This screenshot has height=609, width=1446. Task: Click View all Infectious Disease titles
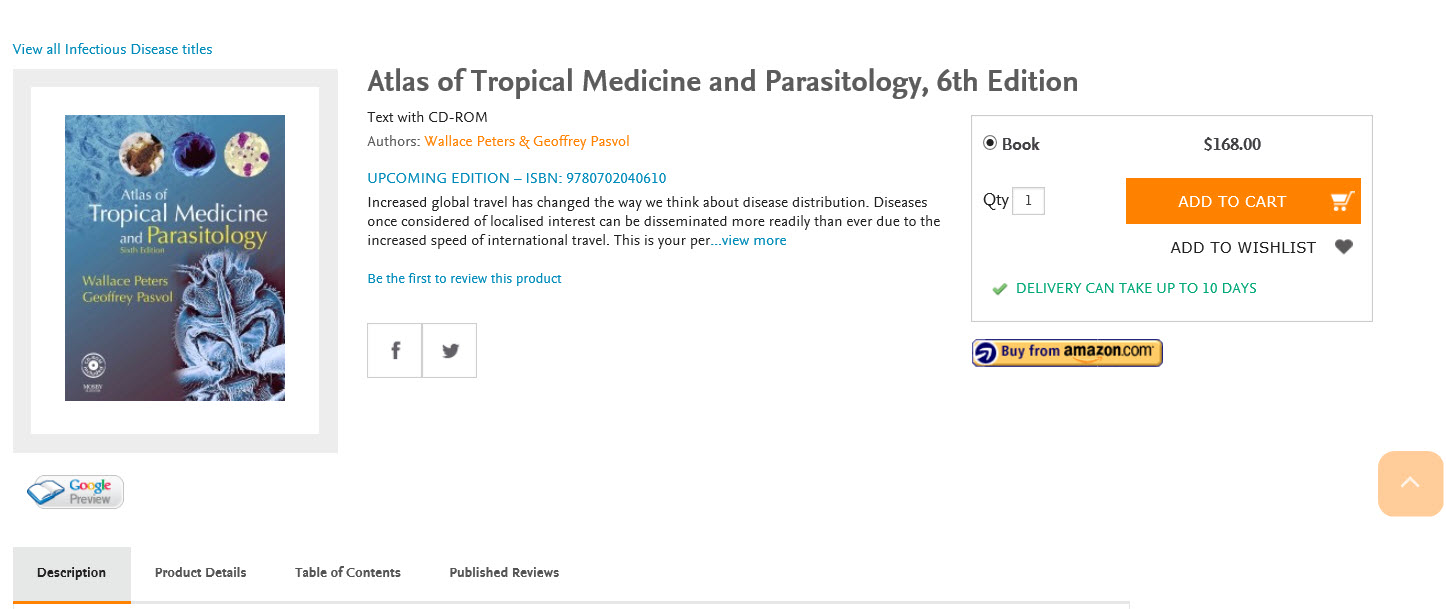[x=112, y=49]
